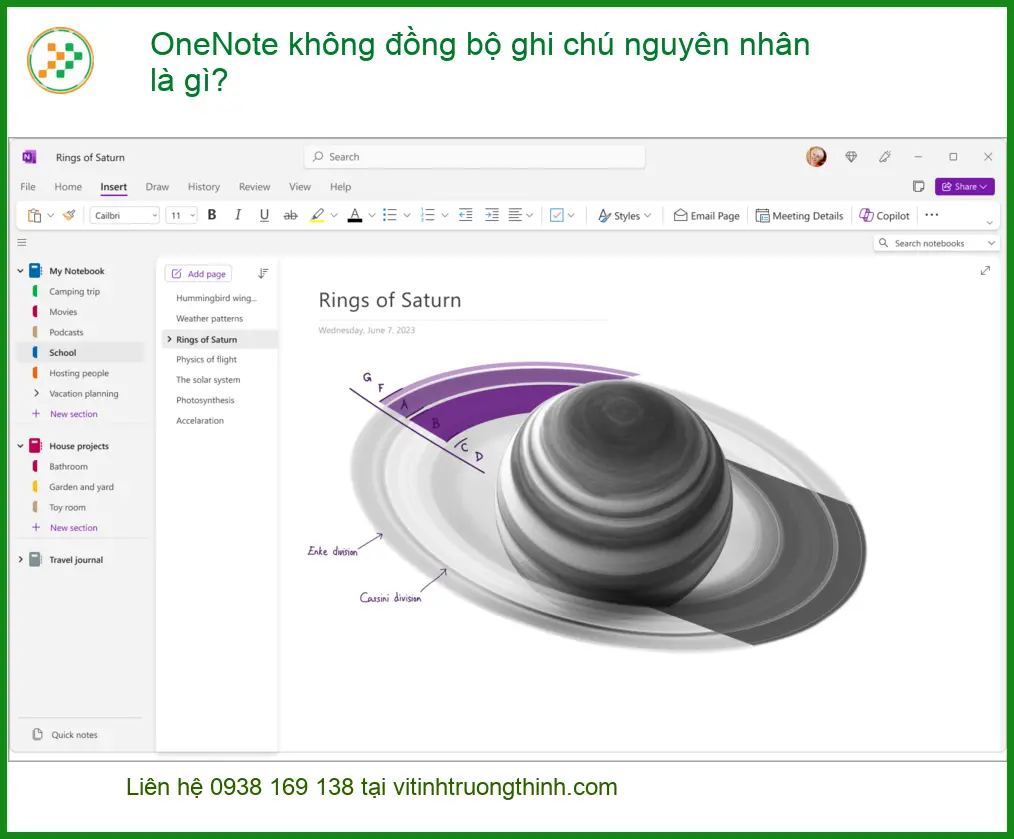Screen dimensions: 1014x839
Task: Open the Styles gallery
Action: tap(625, 215)
